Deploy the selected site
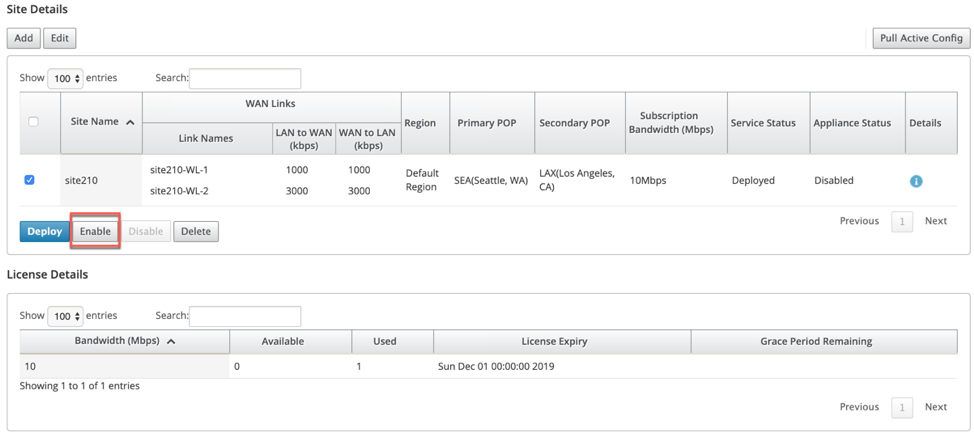 pos(45,232)
